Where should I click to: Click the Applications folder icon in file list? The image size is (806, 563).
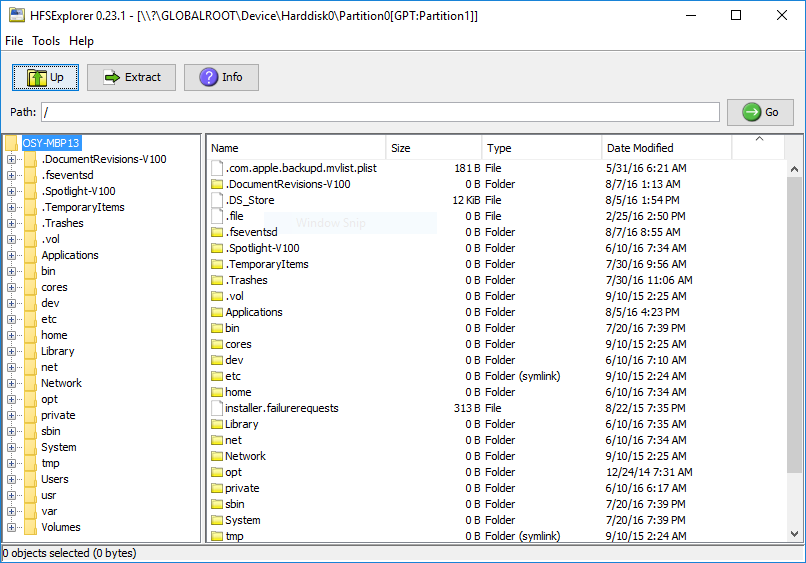(x=217, y=312)
